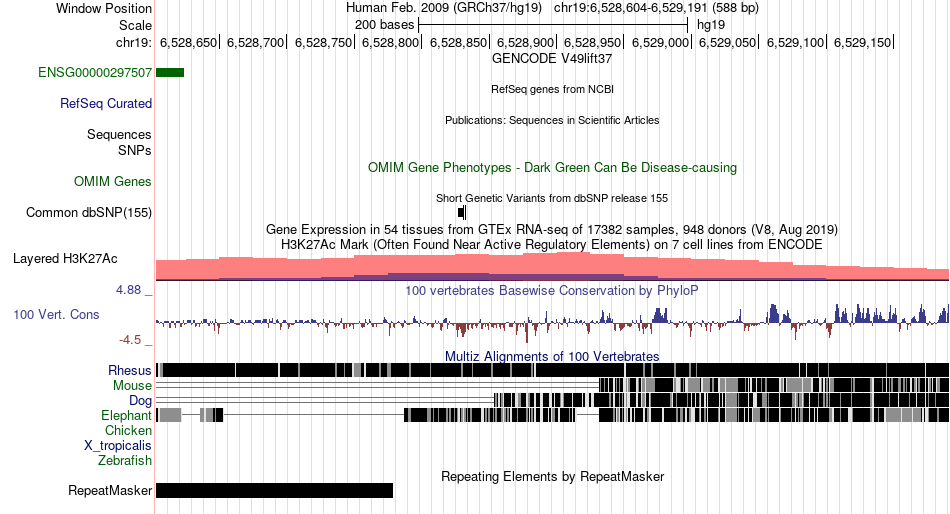950x514 pixels.
Task: Click the 4.88 PhyloP upper value
Action: click(x=129, y=290)
